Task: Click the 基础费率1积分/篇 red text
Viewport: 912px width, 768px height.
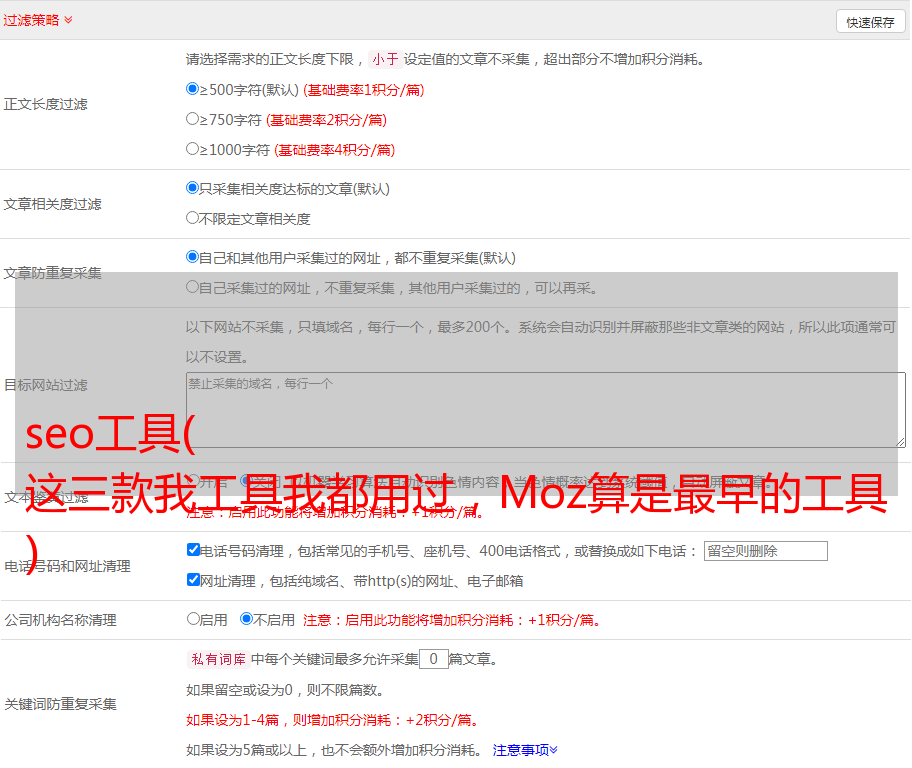Action: [364, 90]
